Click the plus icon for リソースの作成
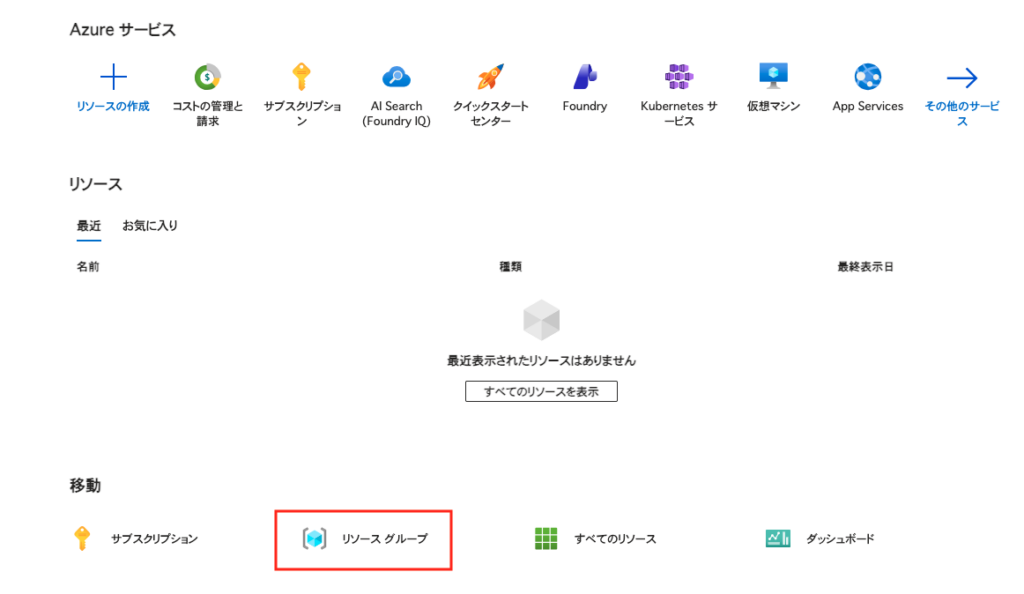The width and height of the screenshot is (1024, 594). [113, 77]
